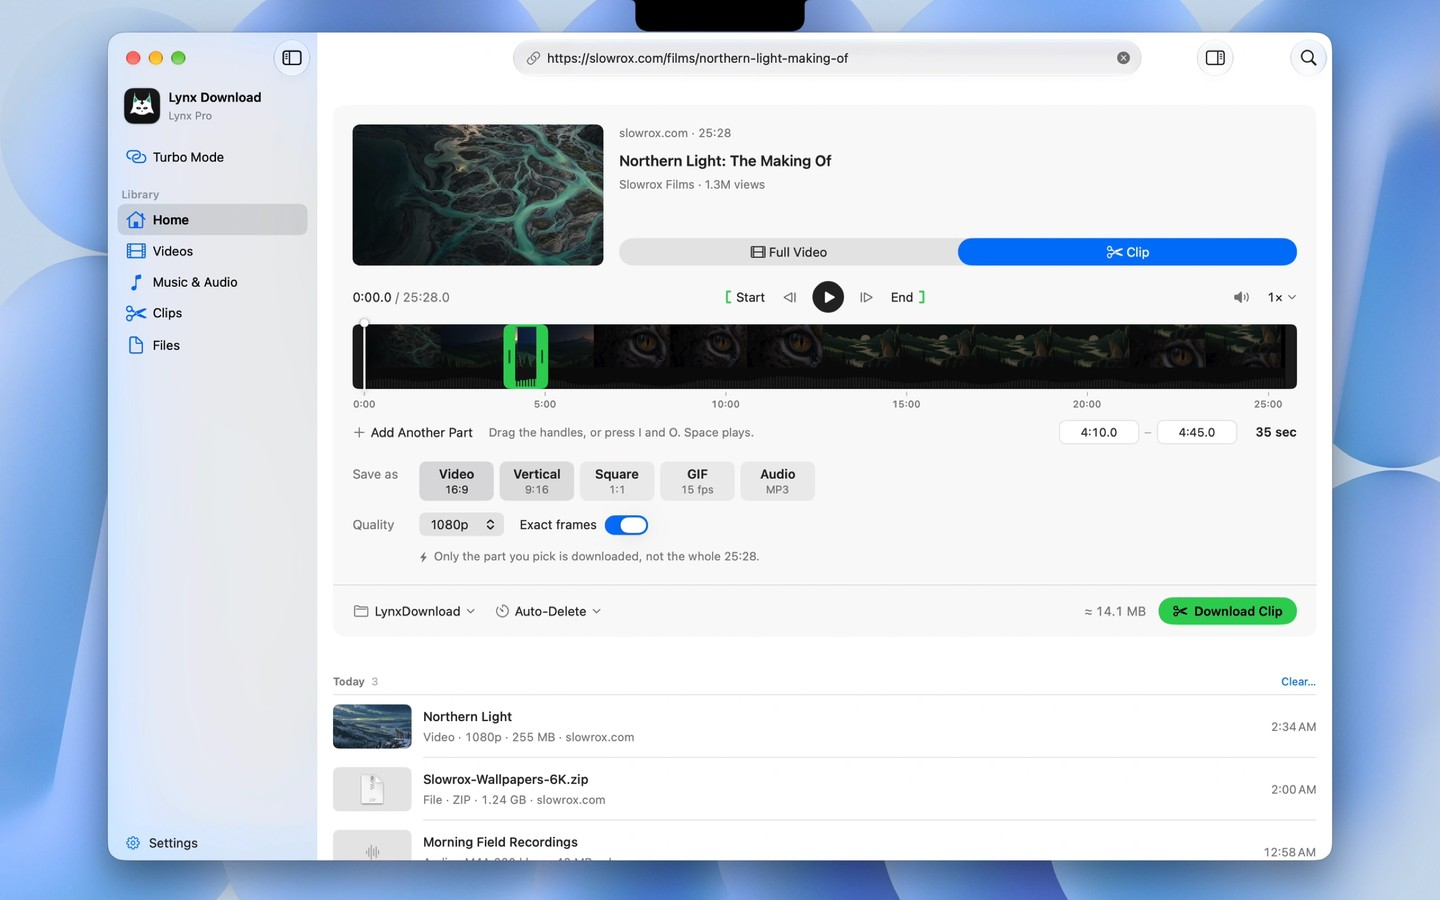Open the LynxDownload folder dropdown
This screenshot has width=1440, height=900.
click(414, 611)
